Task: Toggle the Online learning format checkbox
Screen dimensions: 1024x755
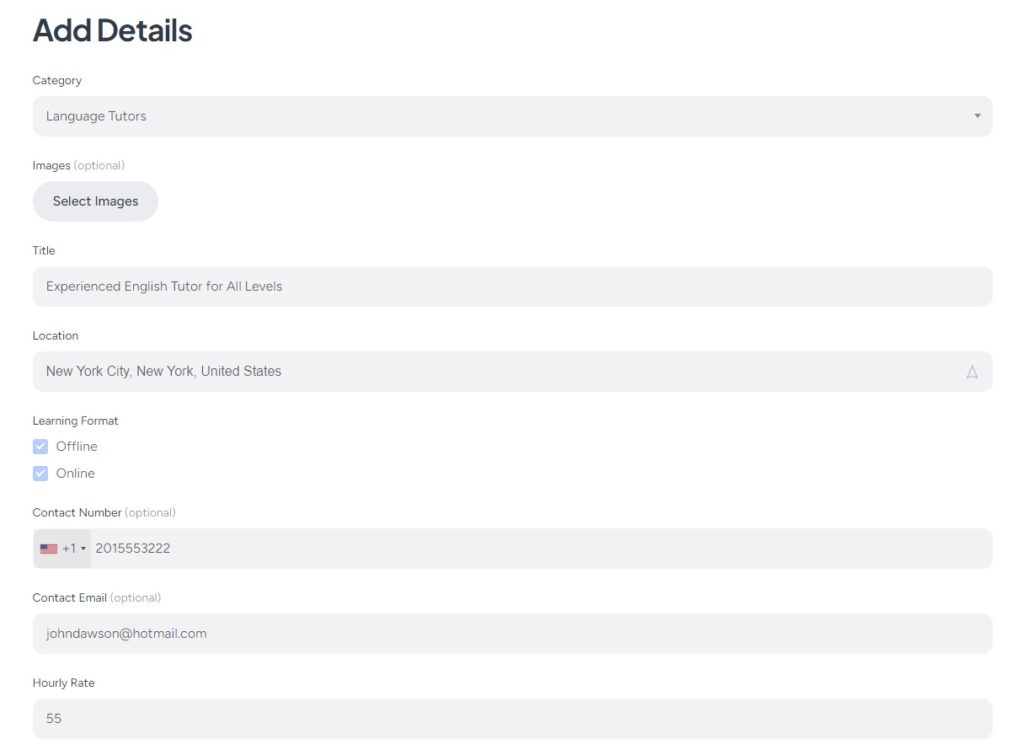Action: tap(41, 474)
